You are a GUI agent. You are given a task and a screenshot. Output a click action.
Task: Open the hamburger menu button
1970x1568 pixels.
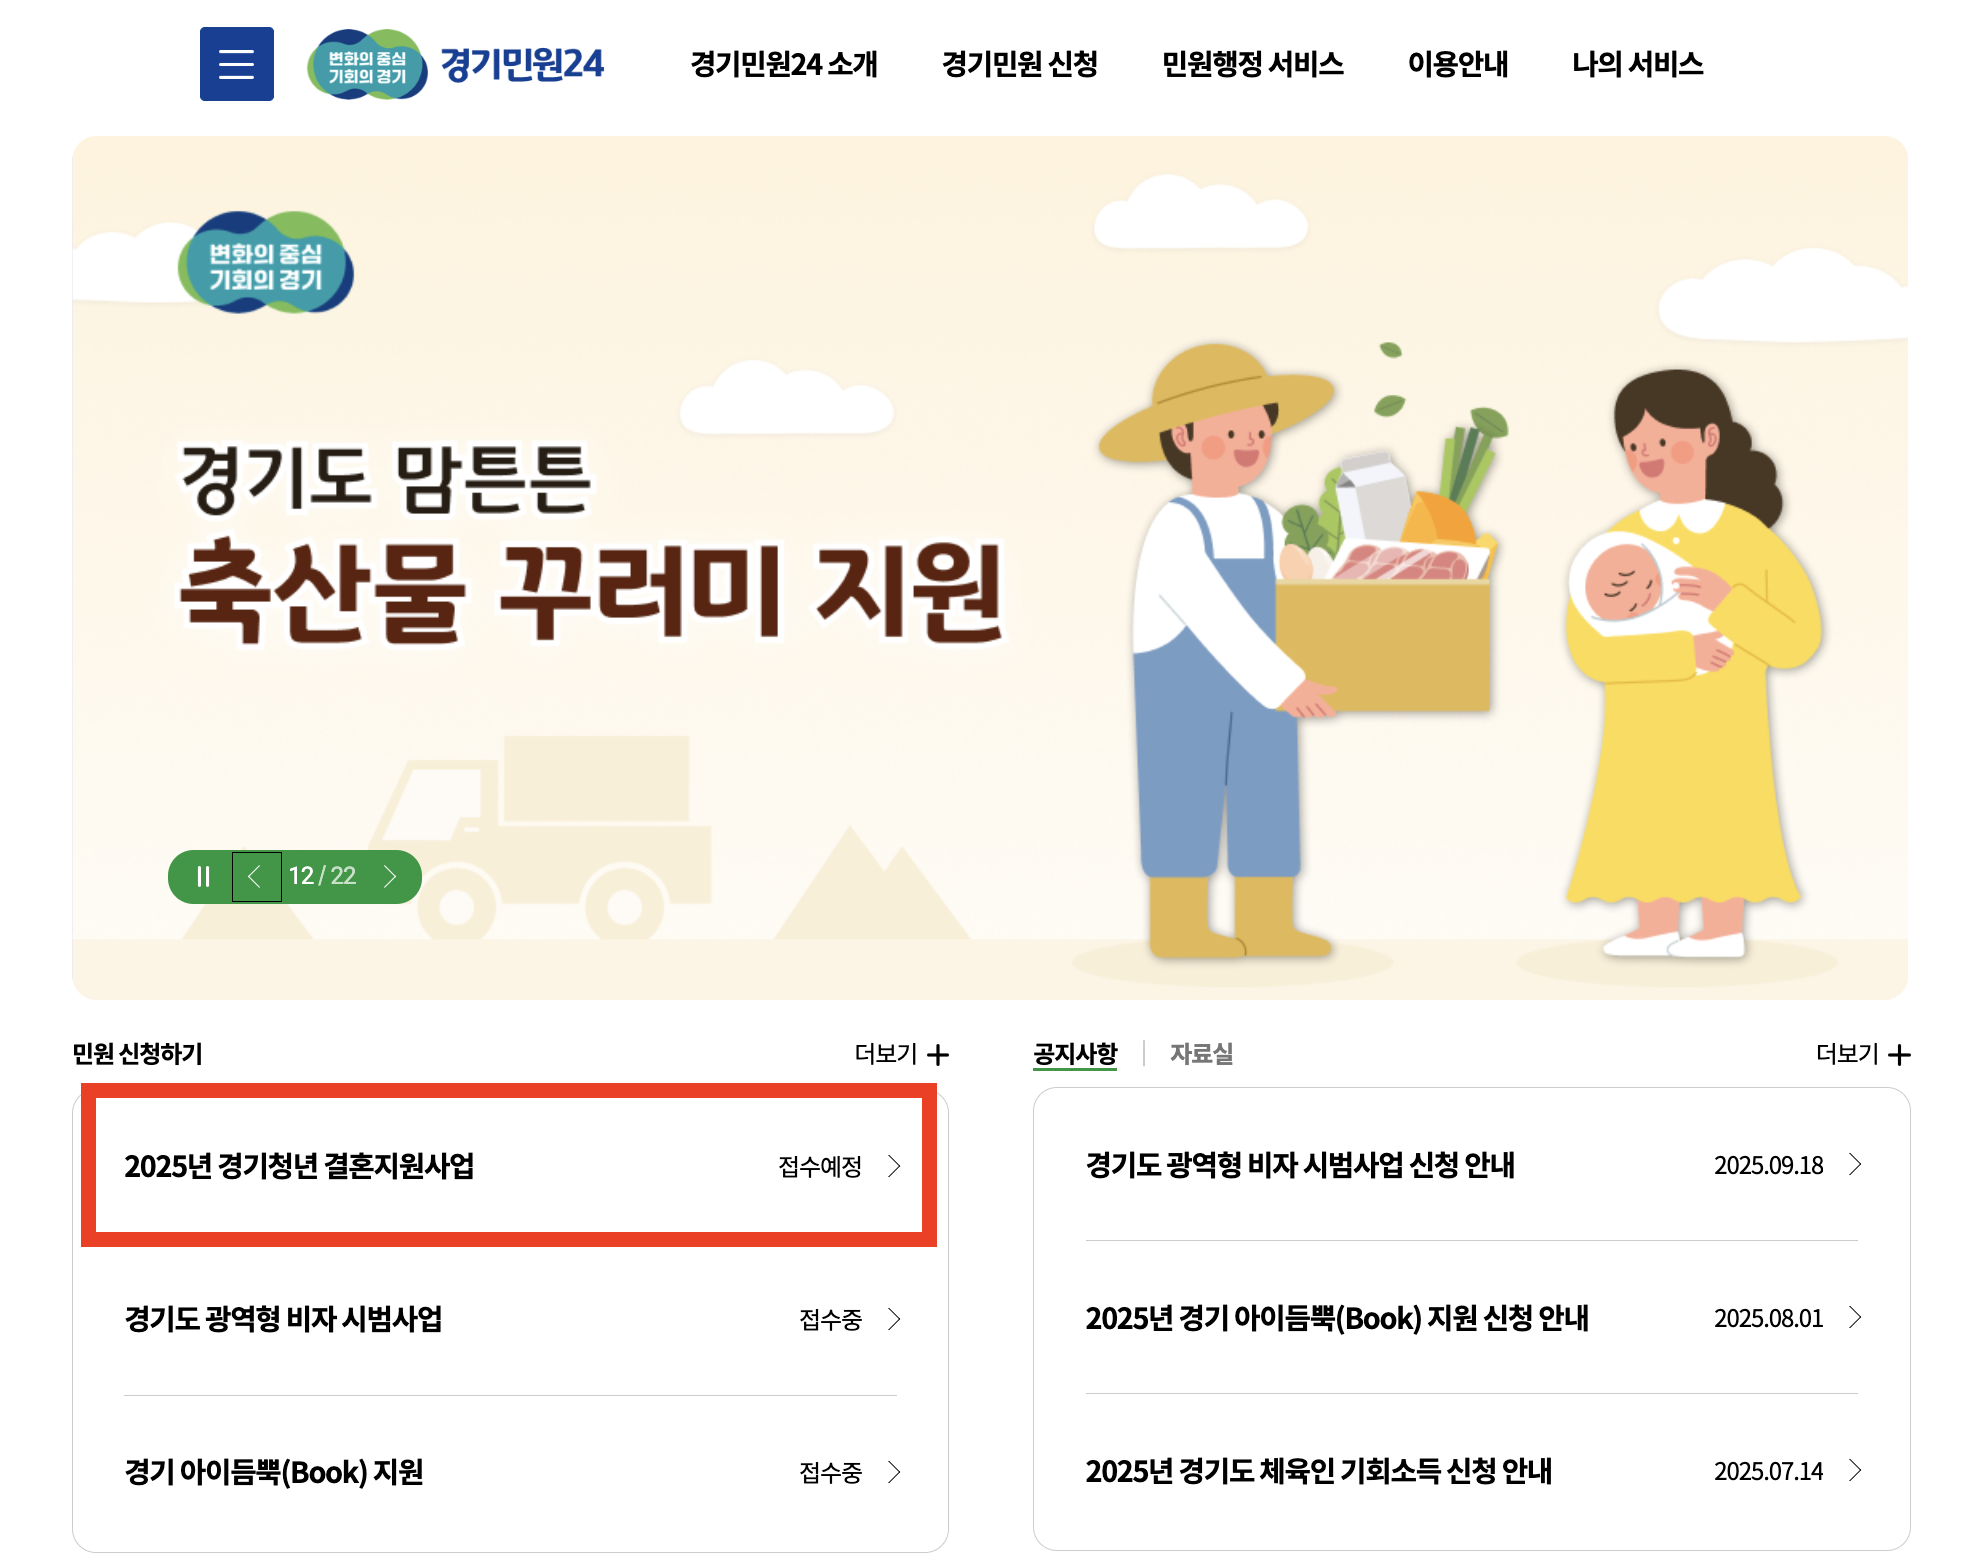pyautogui.click(x=236, y=64)
